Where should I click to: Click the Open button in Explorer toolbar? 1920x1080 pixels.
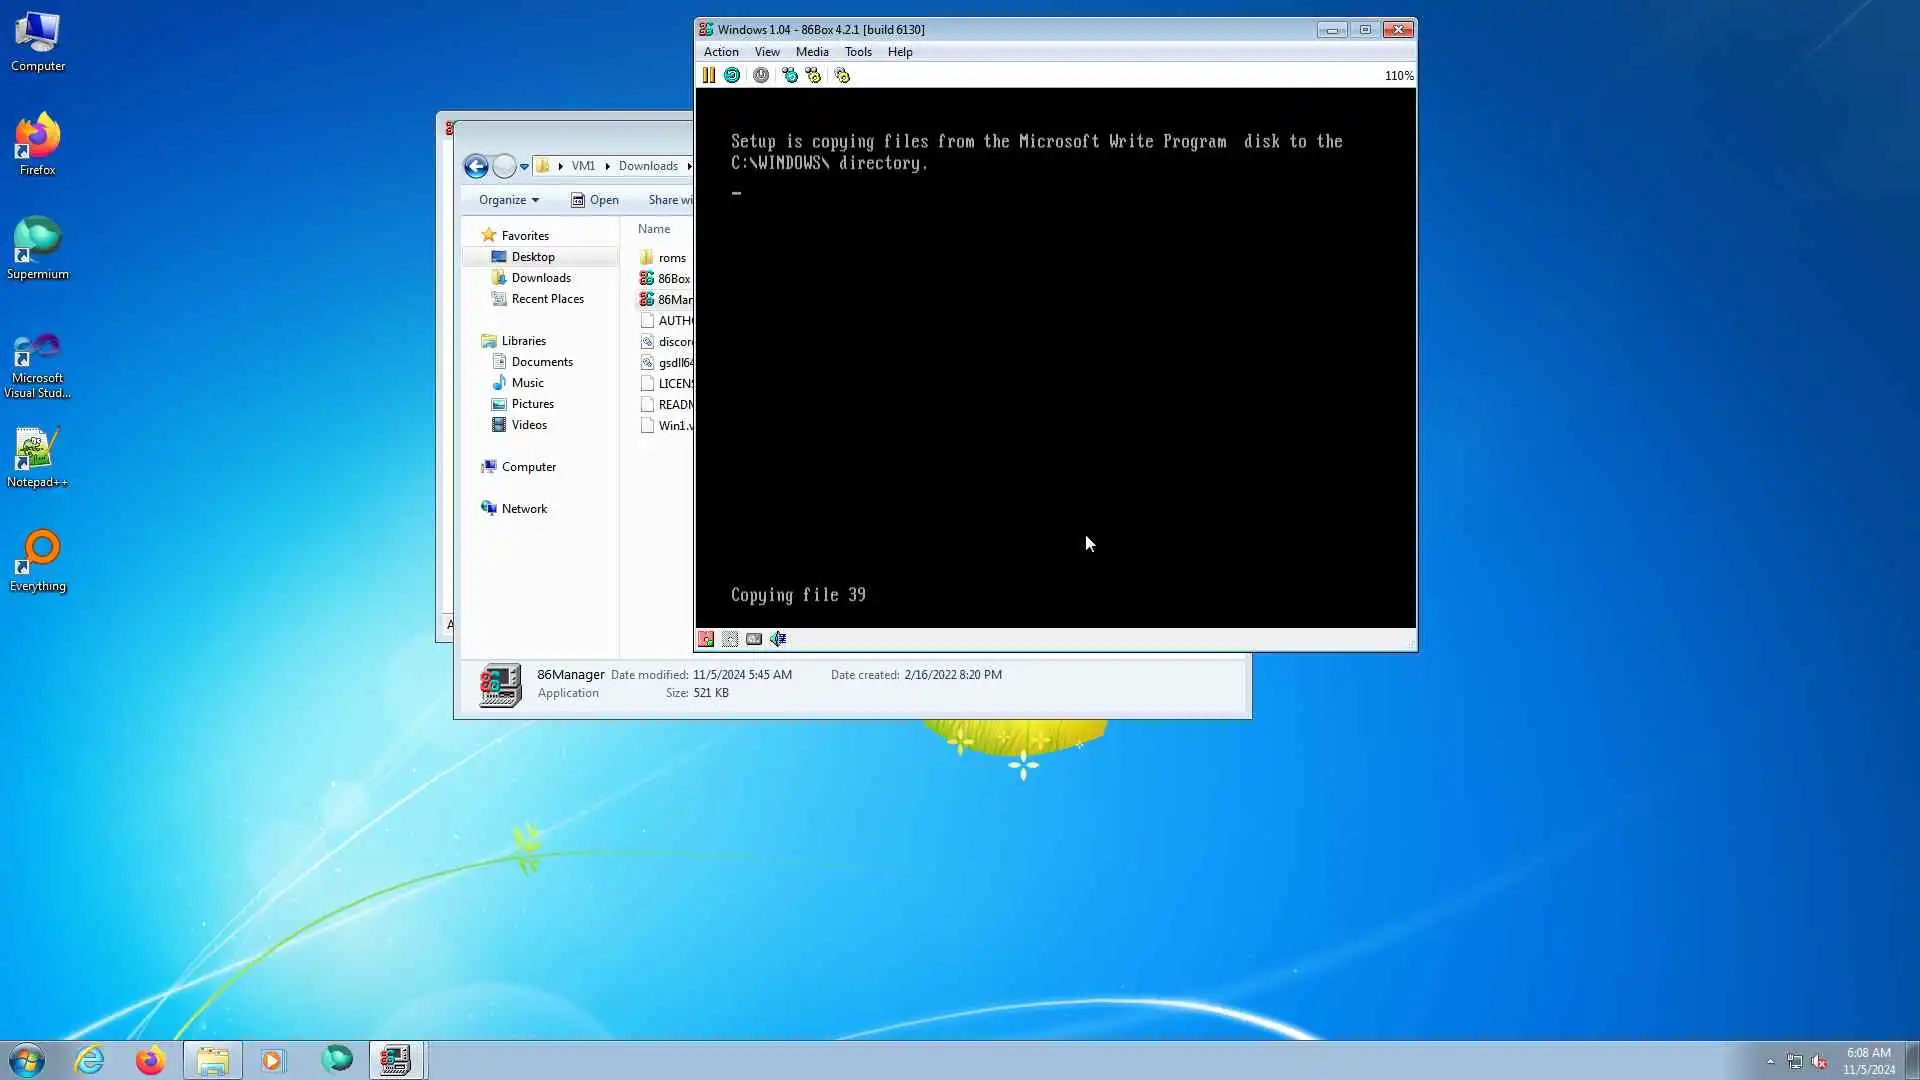[594, 200]
